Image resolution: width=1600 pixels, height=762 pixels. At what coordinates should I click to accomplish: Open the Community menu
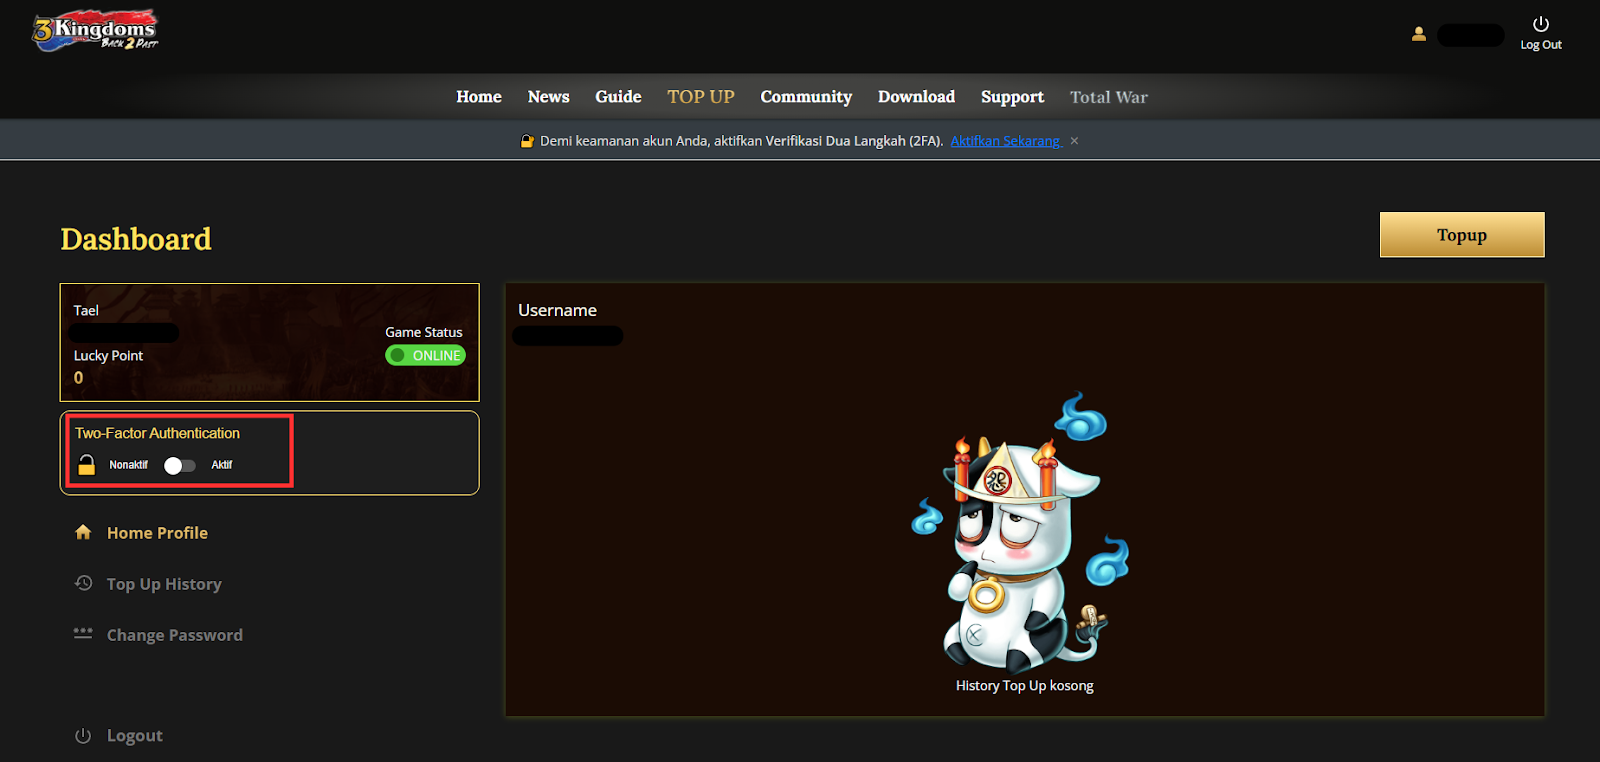pyautogui.click(x=806, y=97)
